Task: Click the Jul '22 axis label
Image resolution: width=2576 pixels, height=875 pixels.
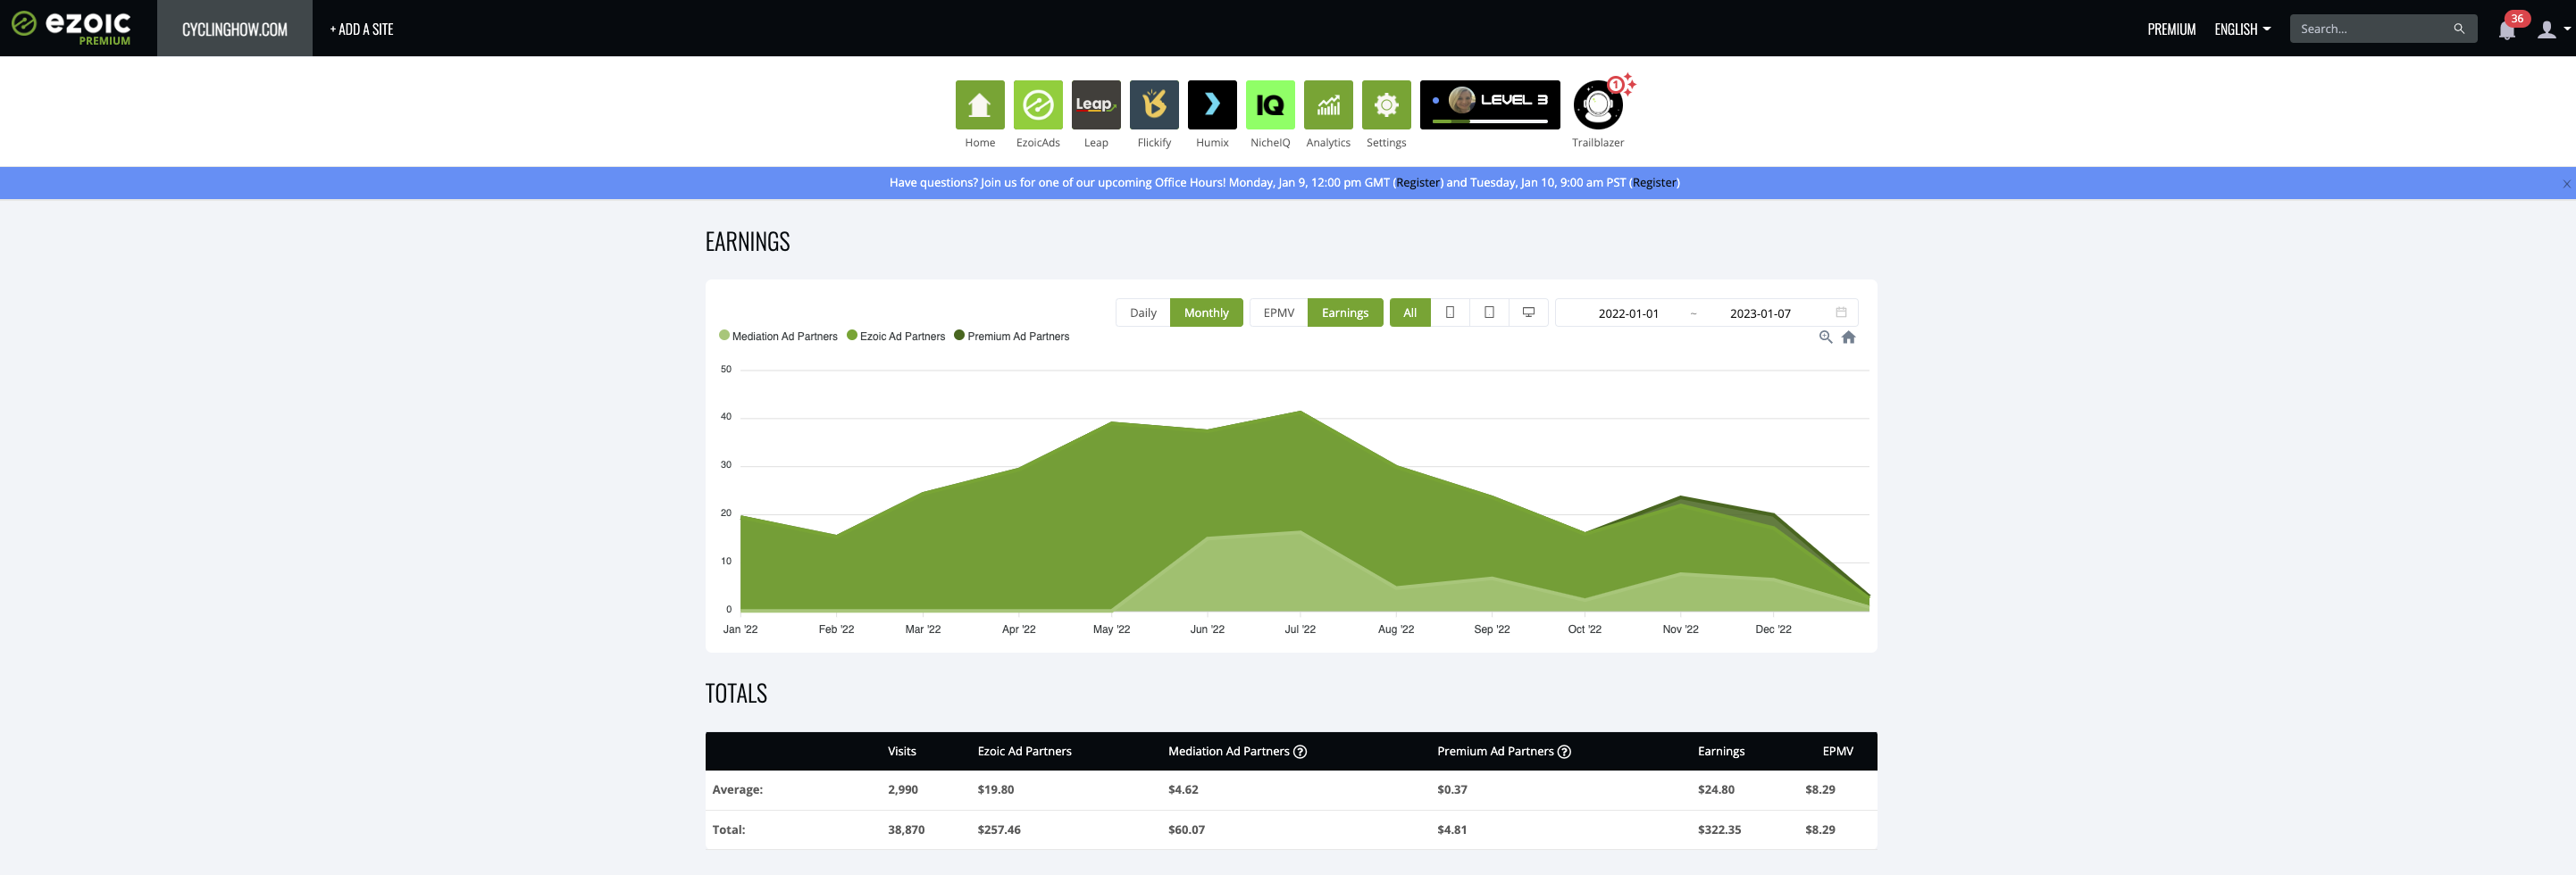Action: pyautogui.click(x=1299, y=629)
